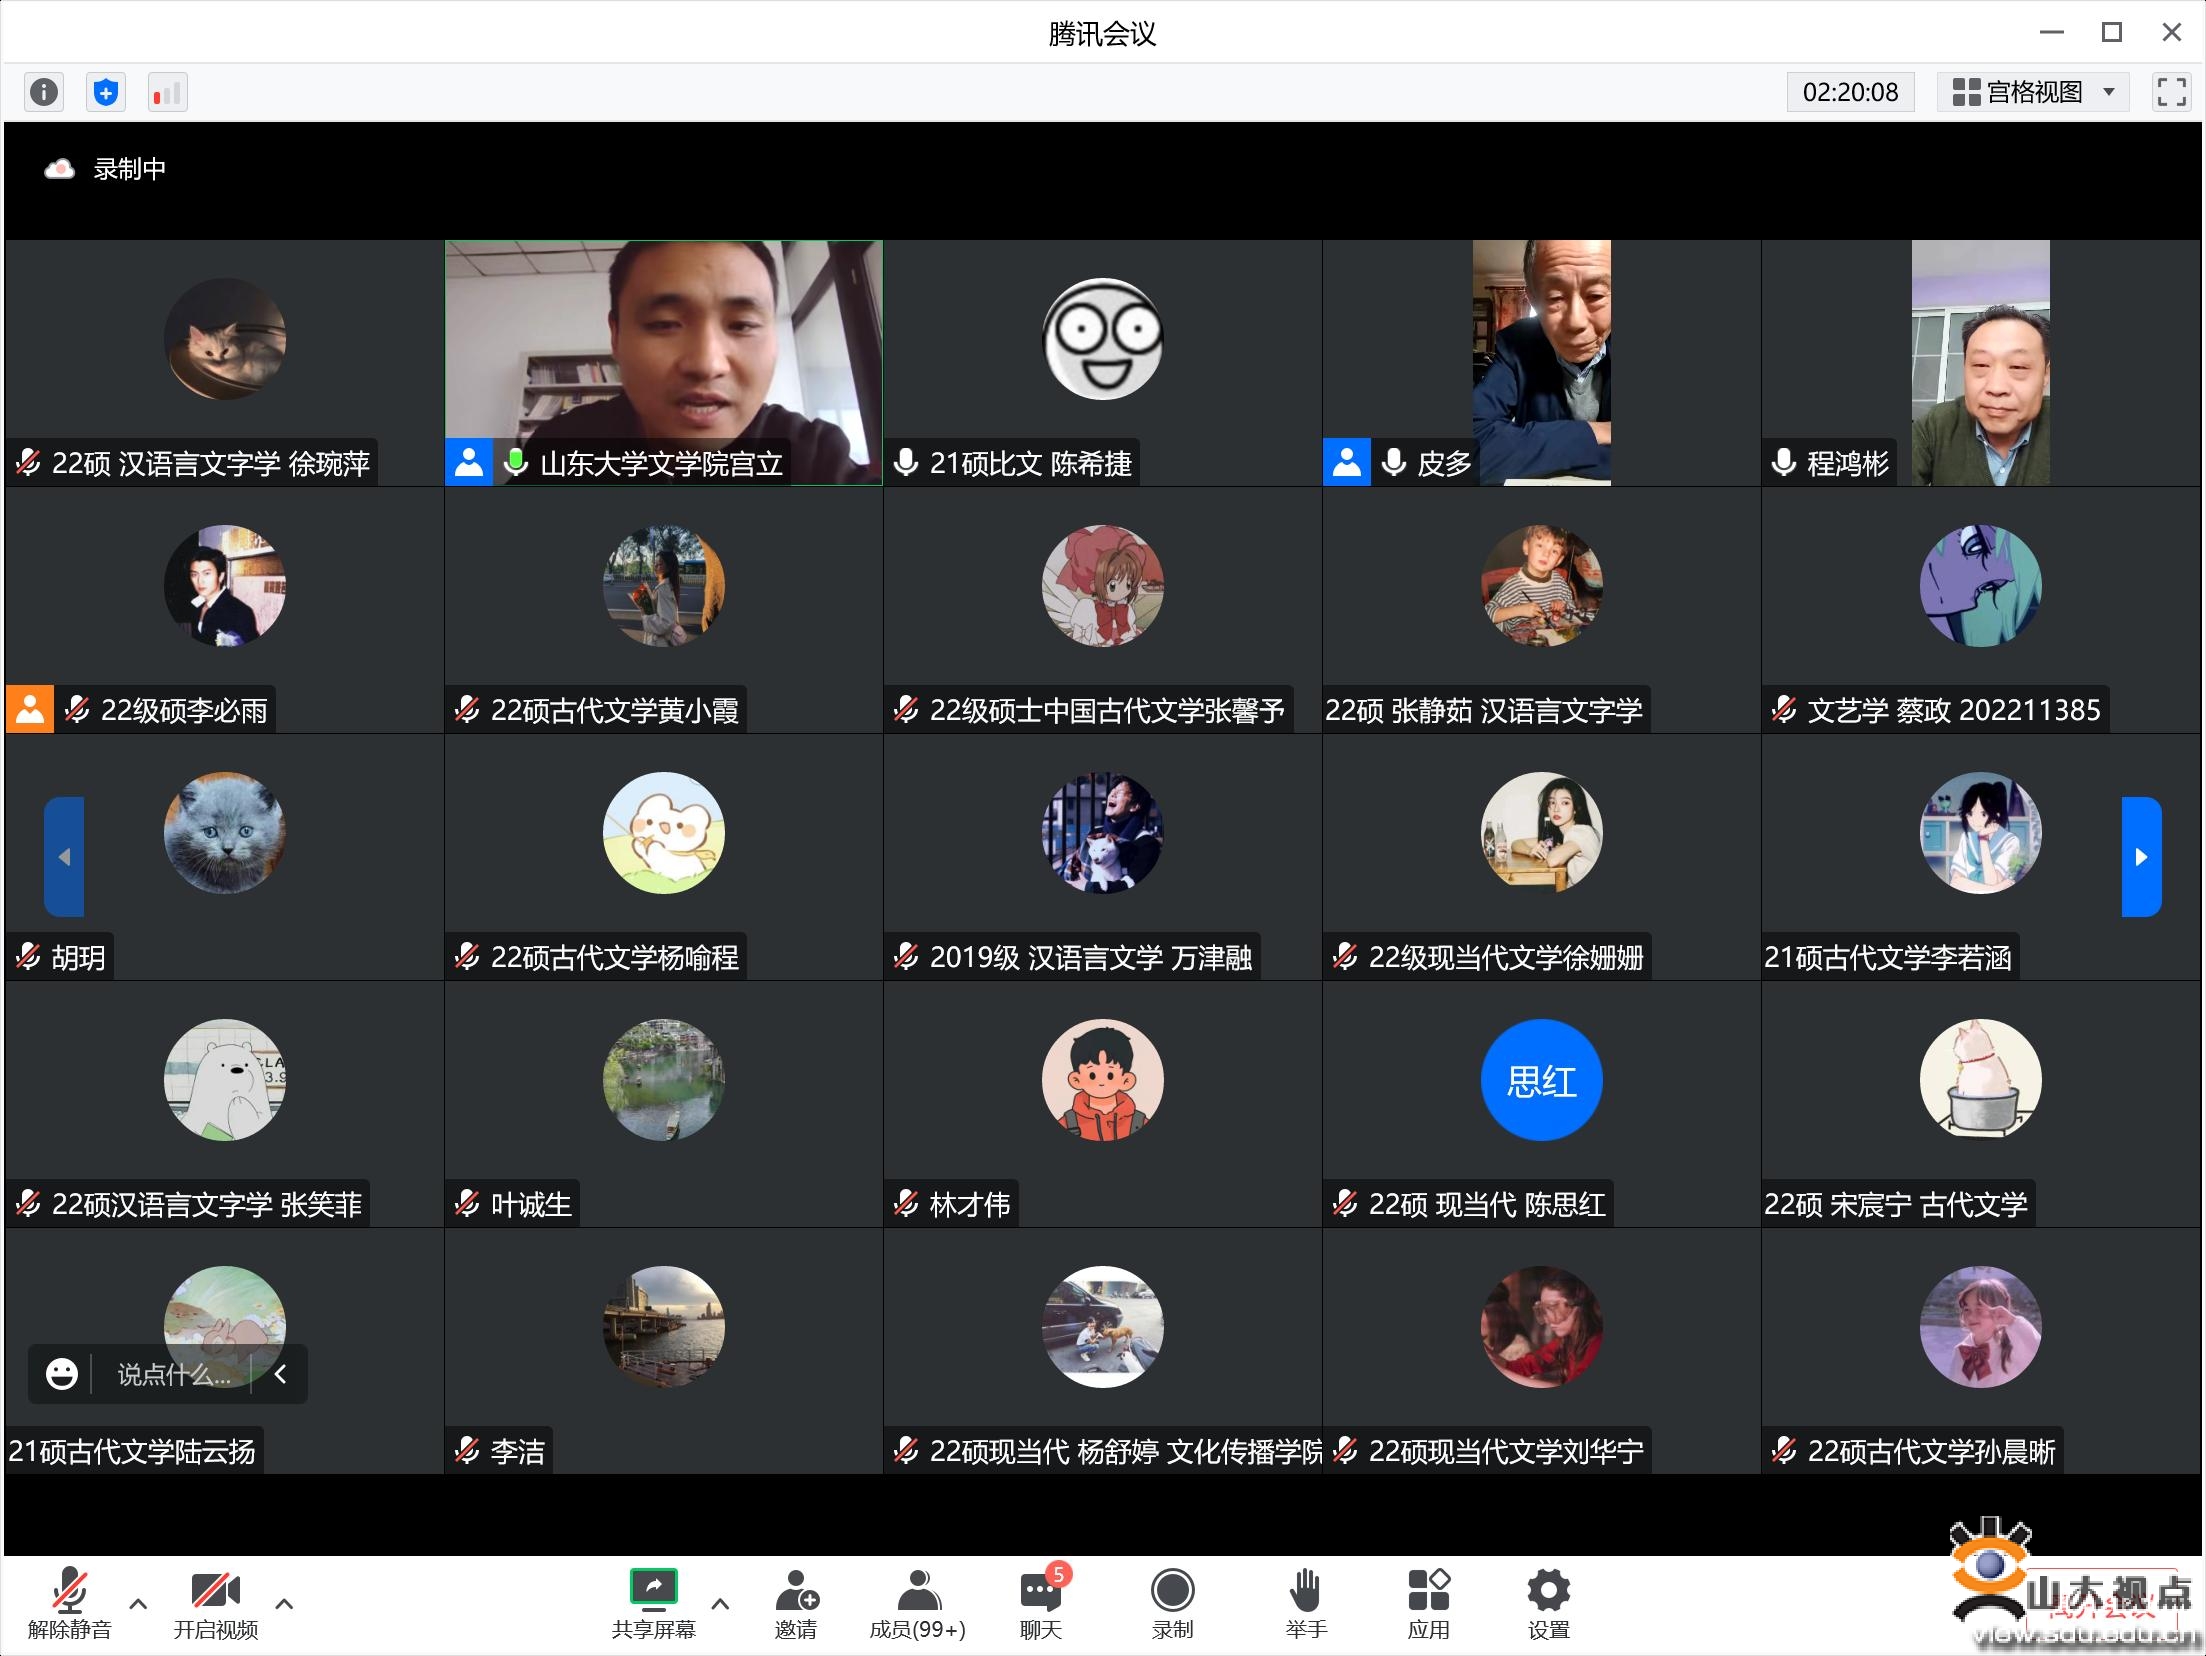This screenshot has width=2206, height=1656.
Task: Type in 说点什么 chat input
Action: coord(174,1375)
